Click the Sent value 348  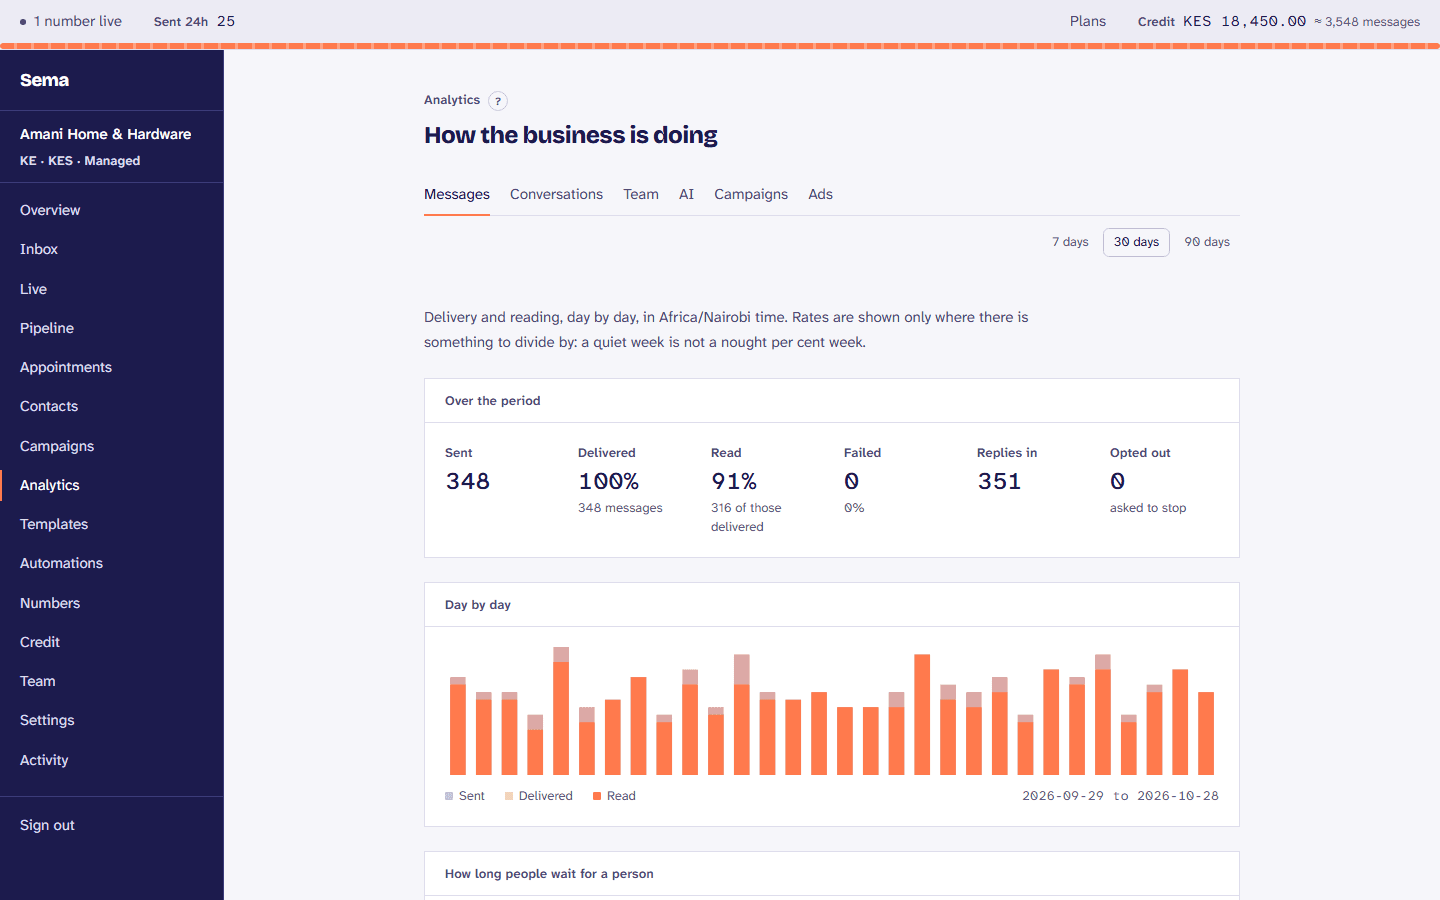[468, 481]
